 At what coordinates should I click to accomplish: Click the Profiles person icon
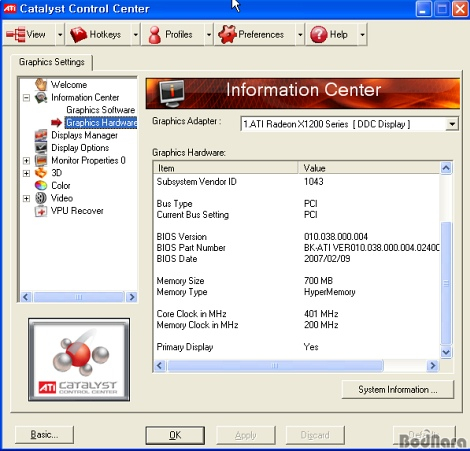[155, 35]
